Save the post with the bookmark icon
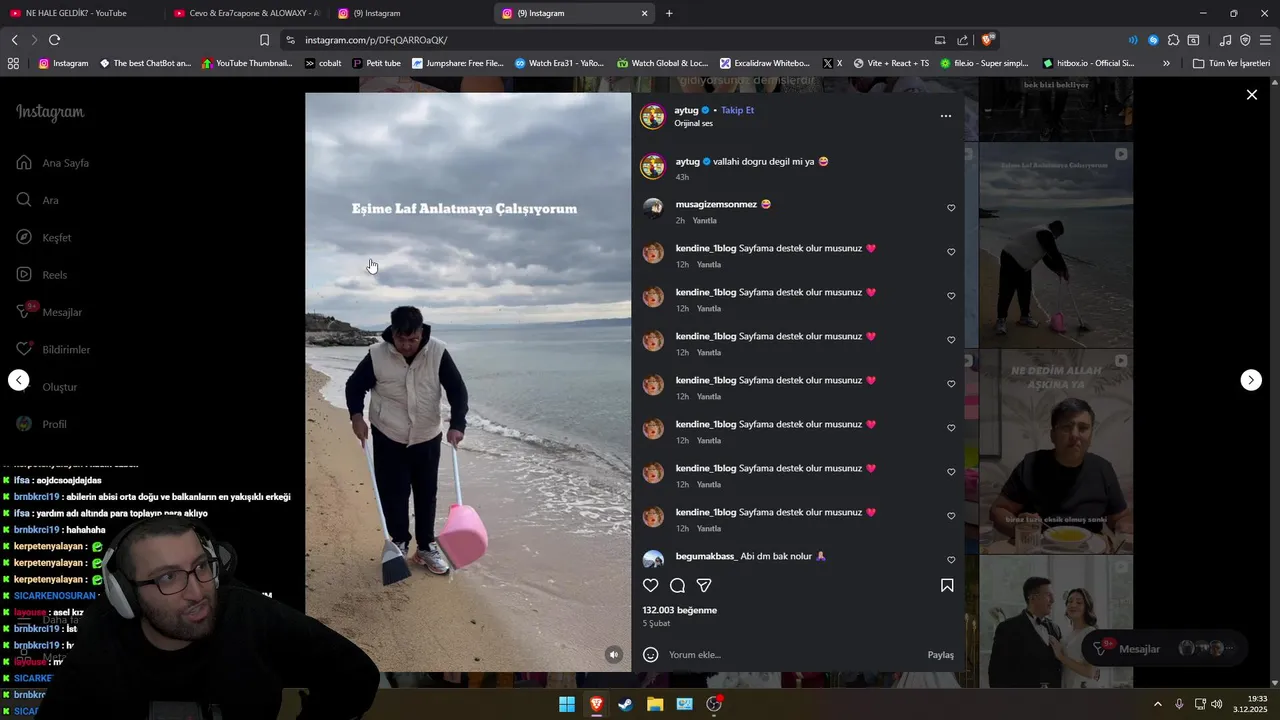This screenshot has height=720, width=1280. (947, 586)
